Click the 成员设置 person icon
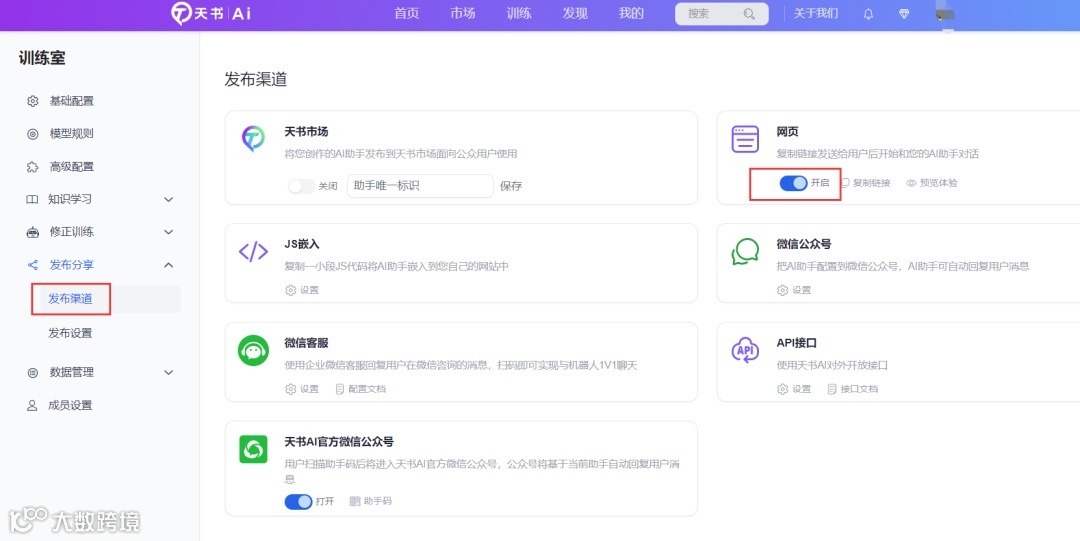Image resolution: width=1080 pixels, height=541 pixels. pyautogui.click(x=32, y=405)
